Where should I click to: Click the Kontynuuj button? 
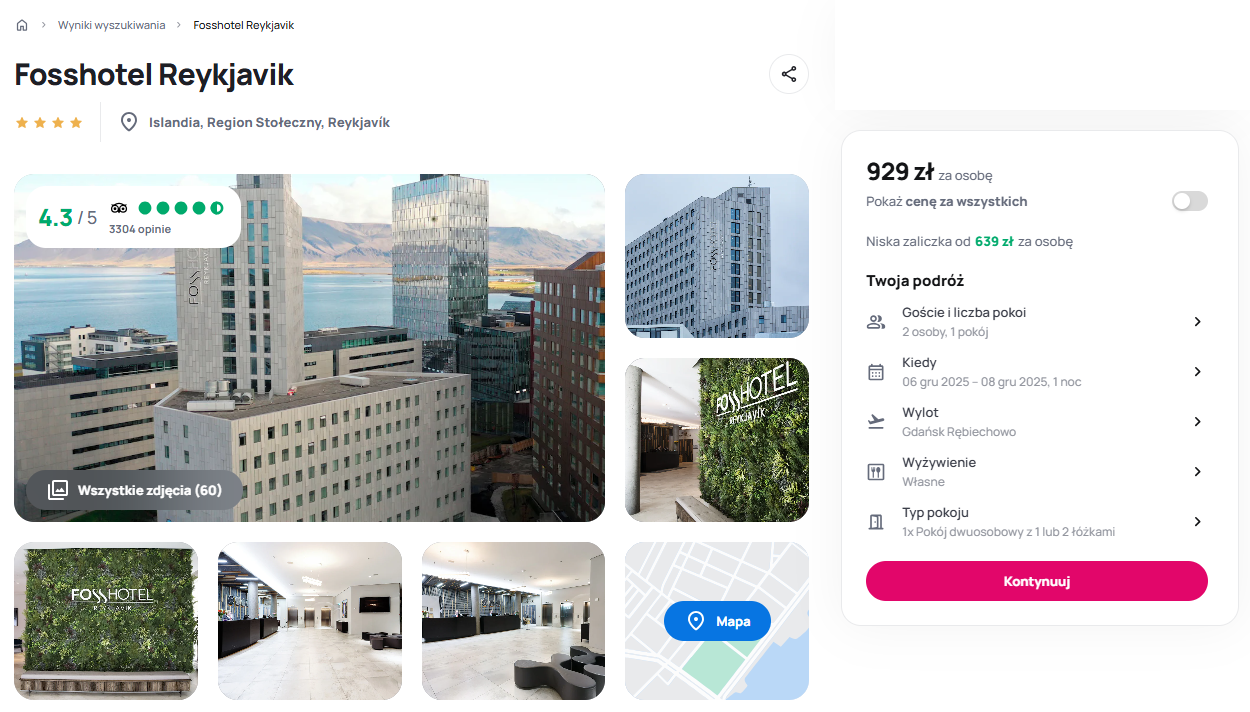coord(1037,581)
